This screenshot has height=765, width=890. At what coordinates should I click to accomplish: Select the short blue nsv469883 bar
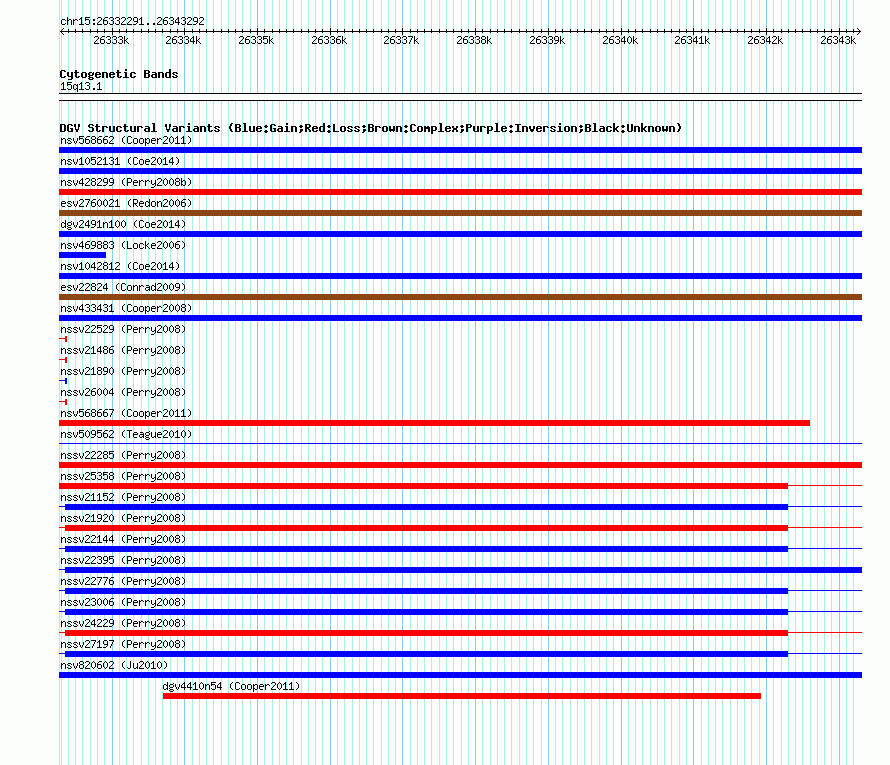[x=82, y=255]
